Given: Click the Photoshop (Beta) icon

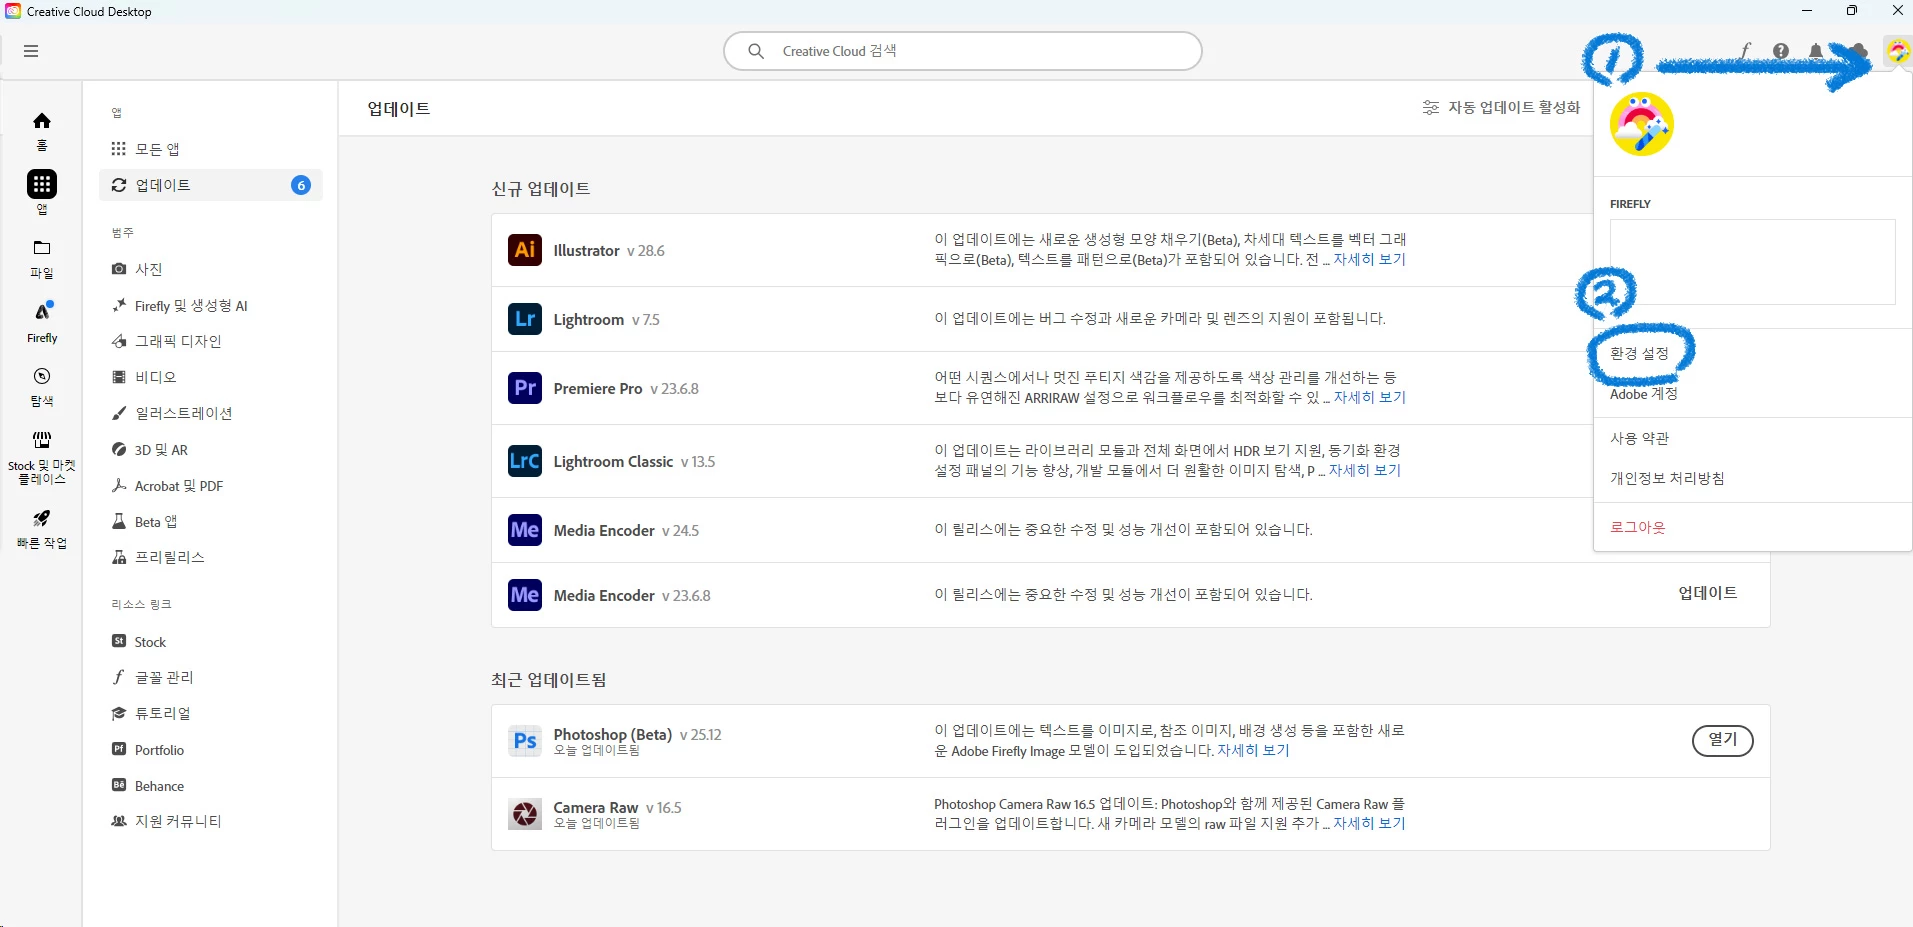Looking at the screenshot, I should pyautogui.click(x=525, y=741).
